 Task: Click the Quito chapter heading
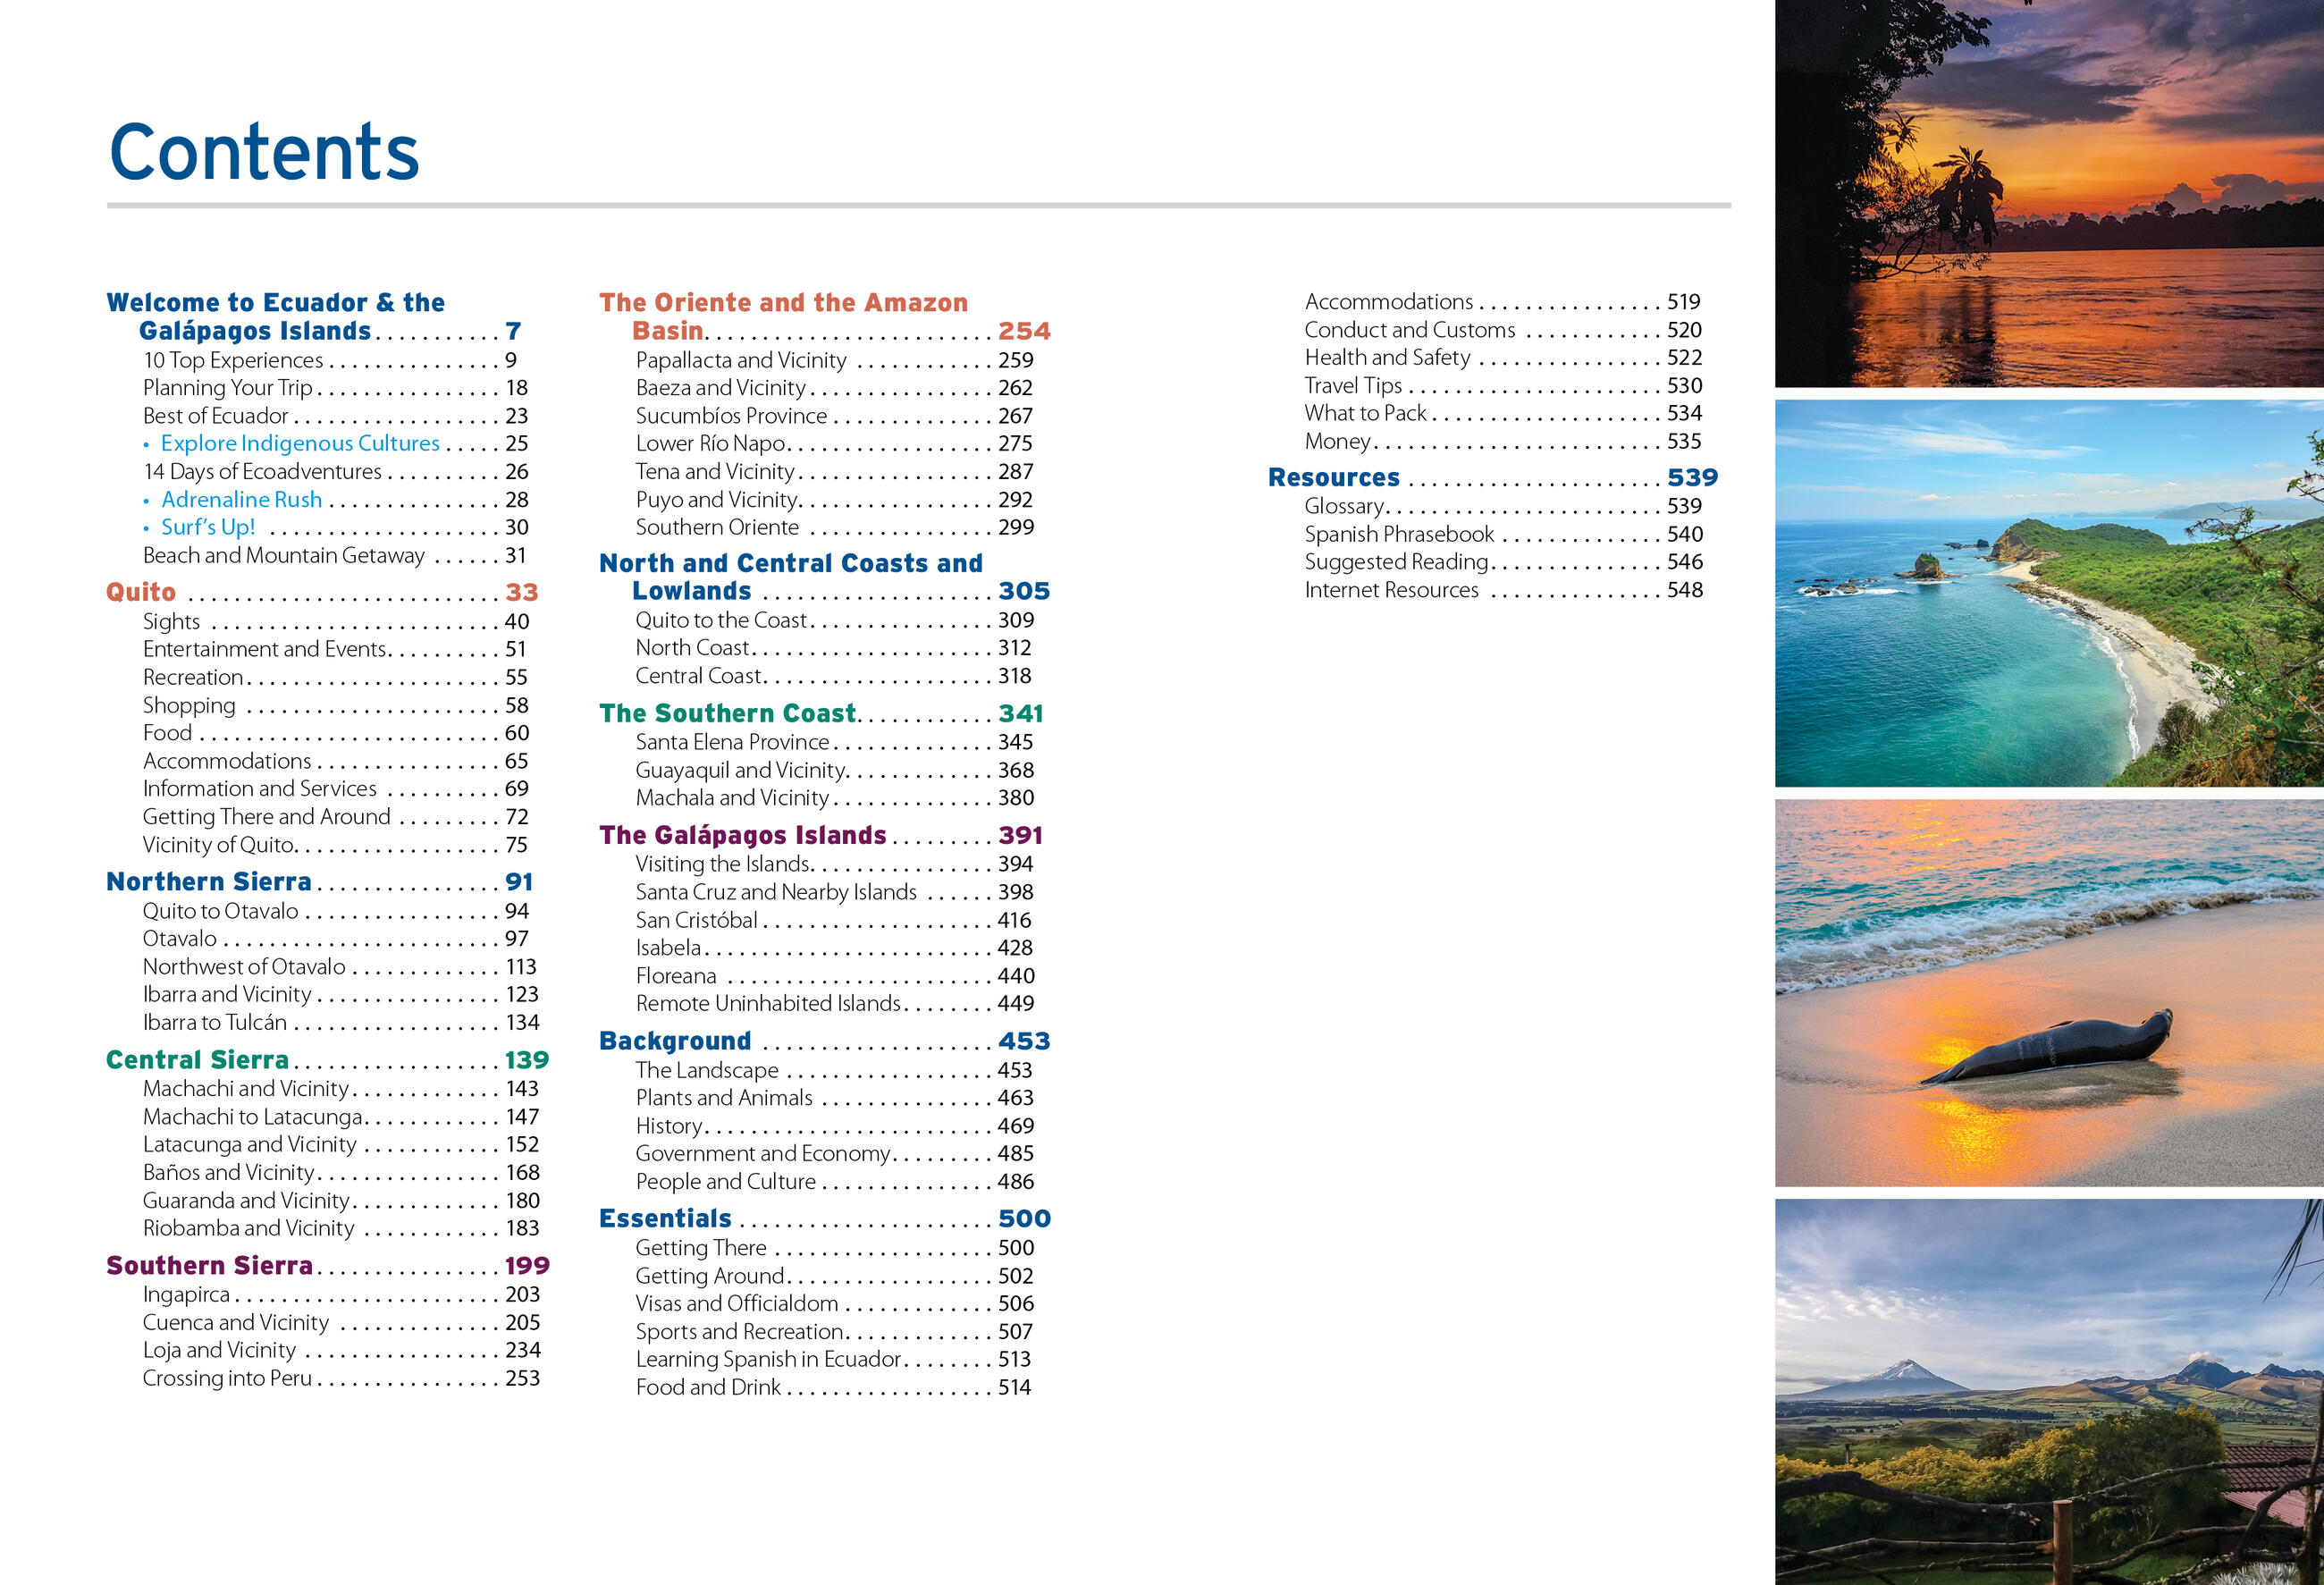(x=141, y=592)
